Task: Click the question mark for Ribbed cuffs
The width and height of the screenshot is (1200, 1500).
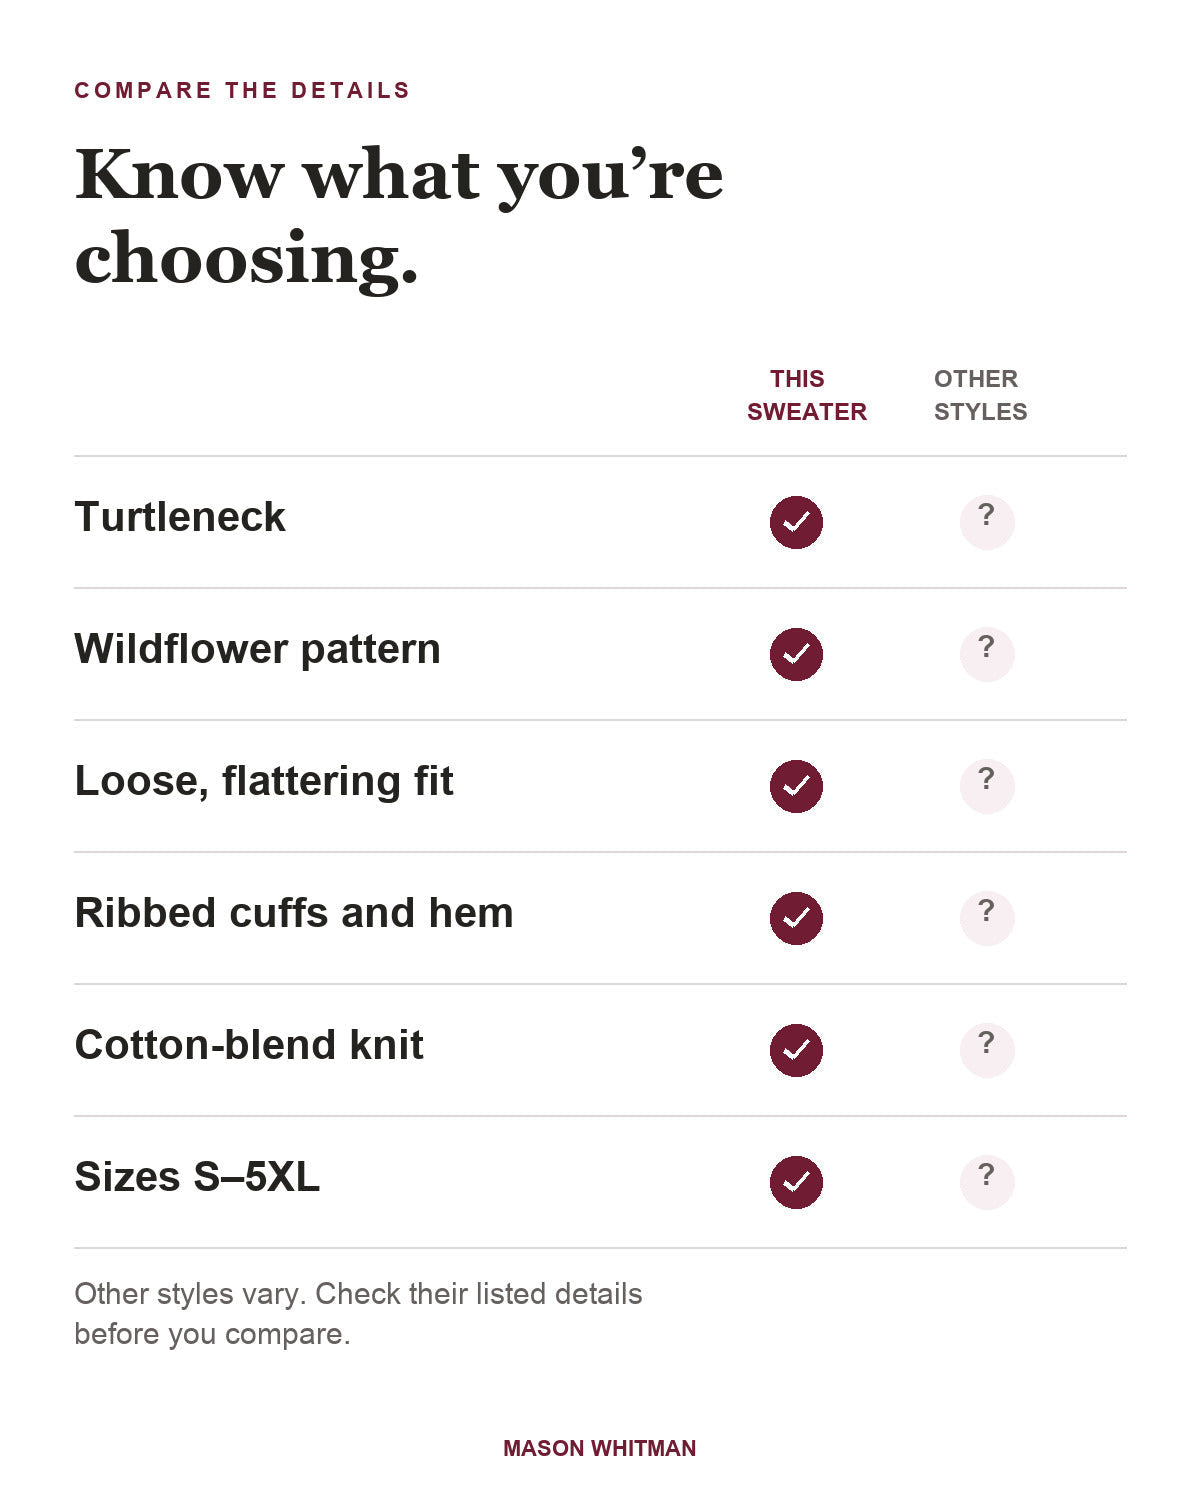Action: [987, 918]
